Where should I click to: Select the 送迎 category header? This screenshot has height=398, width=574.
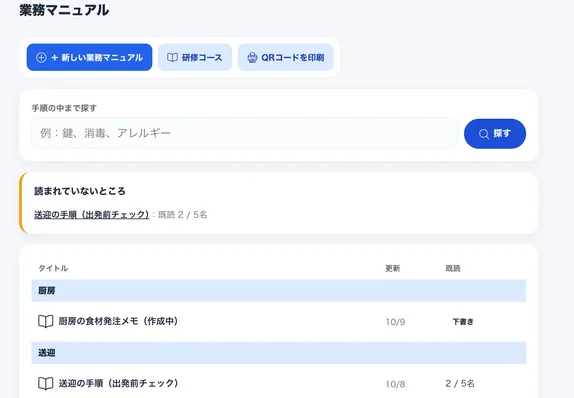(x=279, y=353)
